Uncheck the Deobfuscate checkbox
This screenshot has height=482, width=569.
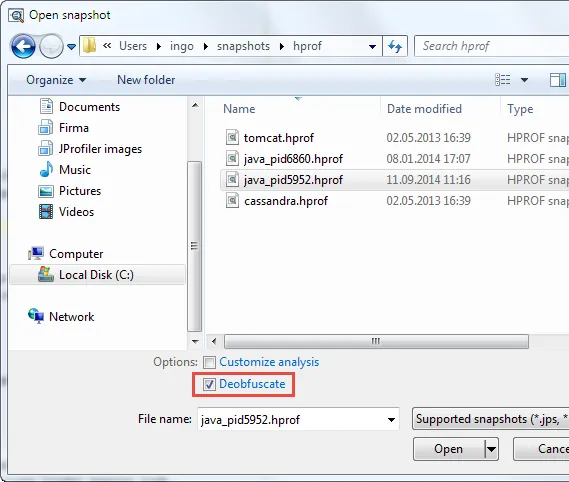coord(209,384)
